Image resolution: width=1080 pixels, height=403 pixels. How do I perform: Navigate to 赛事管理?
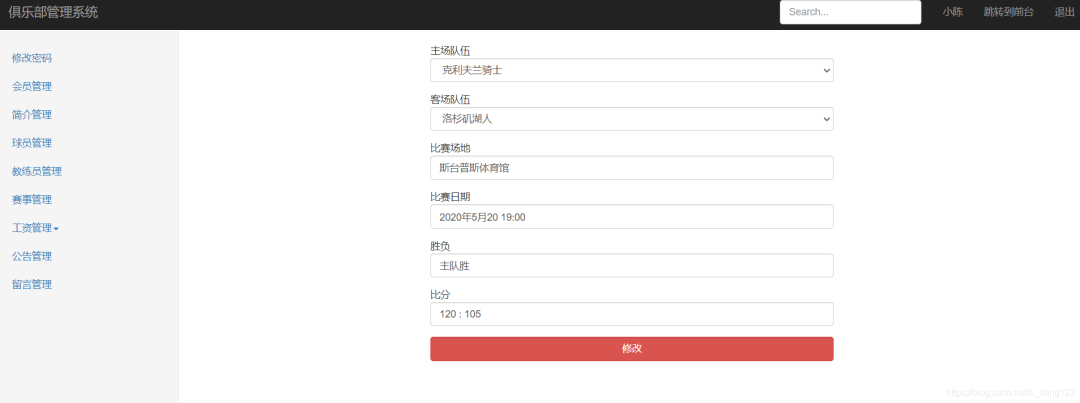32,200
